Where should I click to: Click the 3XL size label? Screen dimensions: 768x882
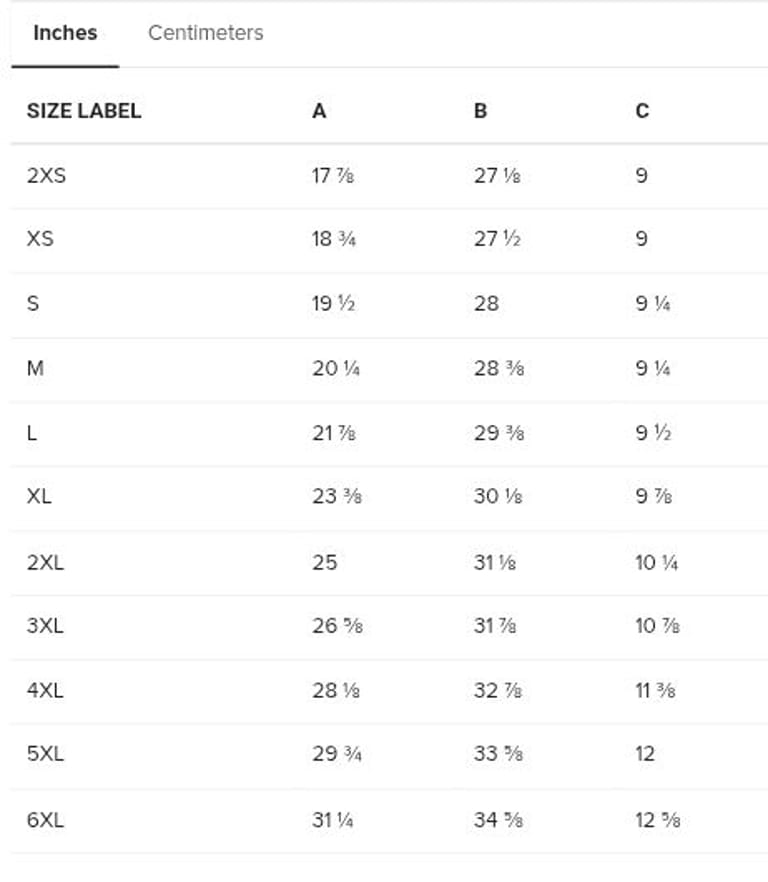click(x=45, y=626)
